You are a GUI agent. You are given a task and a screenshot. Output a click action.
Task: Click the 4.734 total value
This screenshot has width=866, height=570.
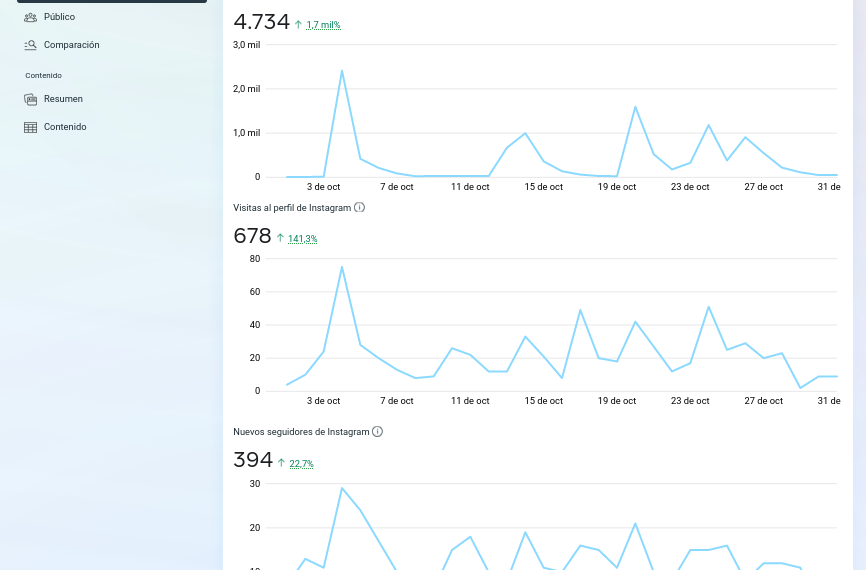coord(261,22)
